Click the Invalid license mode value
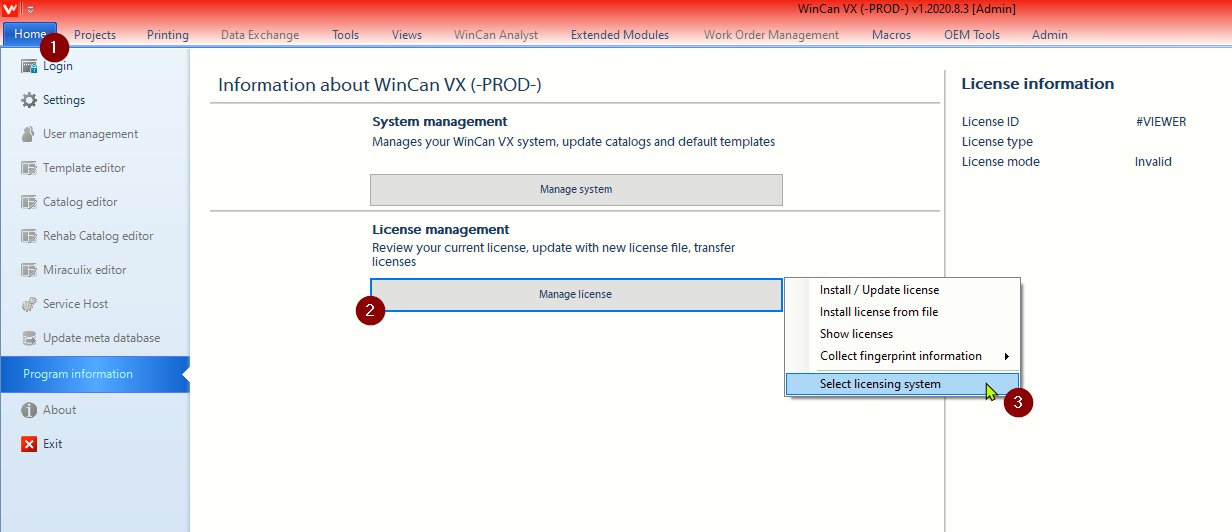This screenshot has width=1232, height=532. click(x=1153, y=162)
